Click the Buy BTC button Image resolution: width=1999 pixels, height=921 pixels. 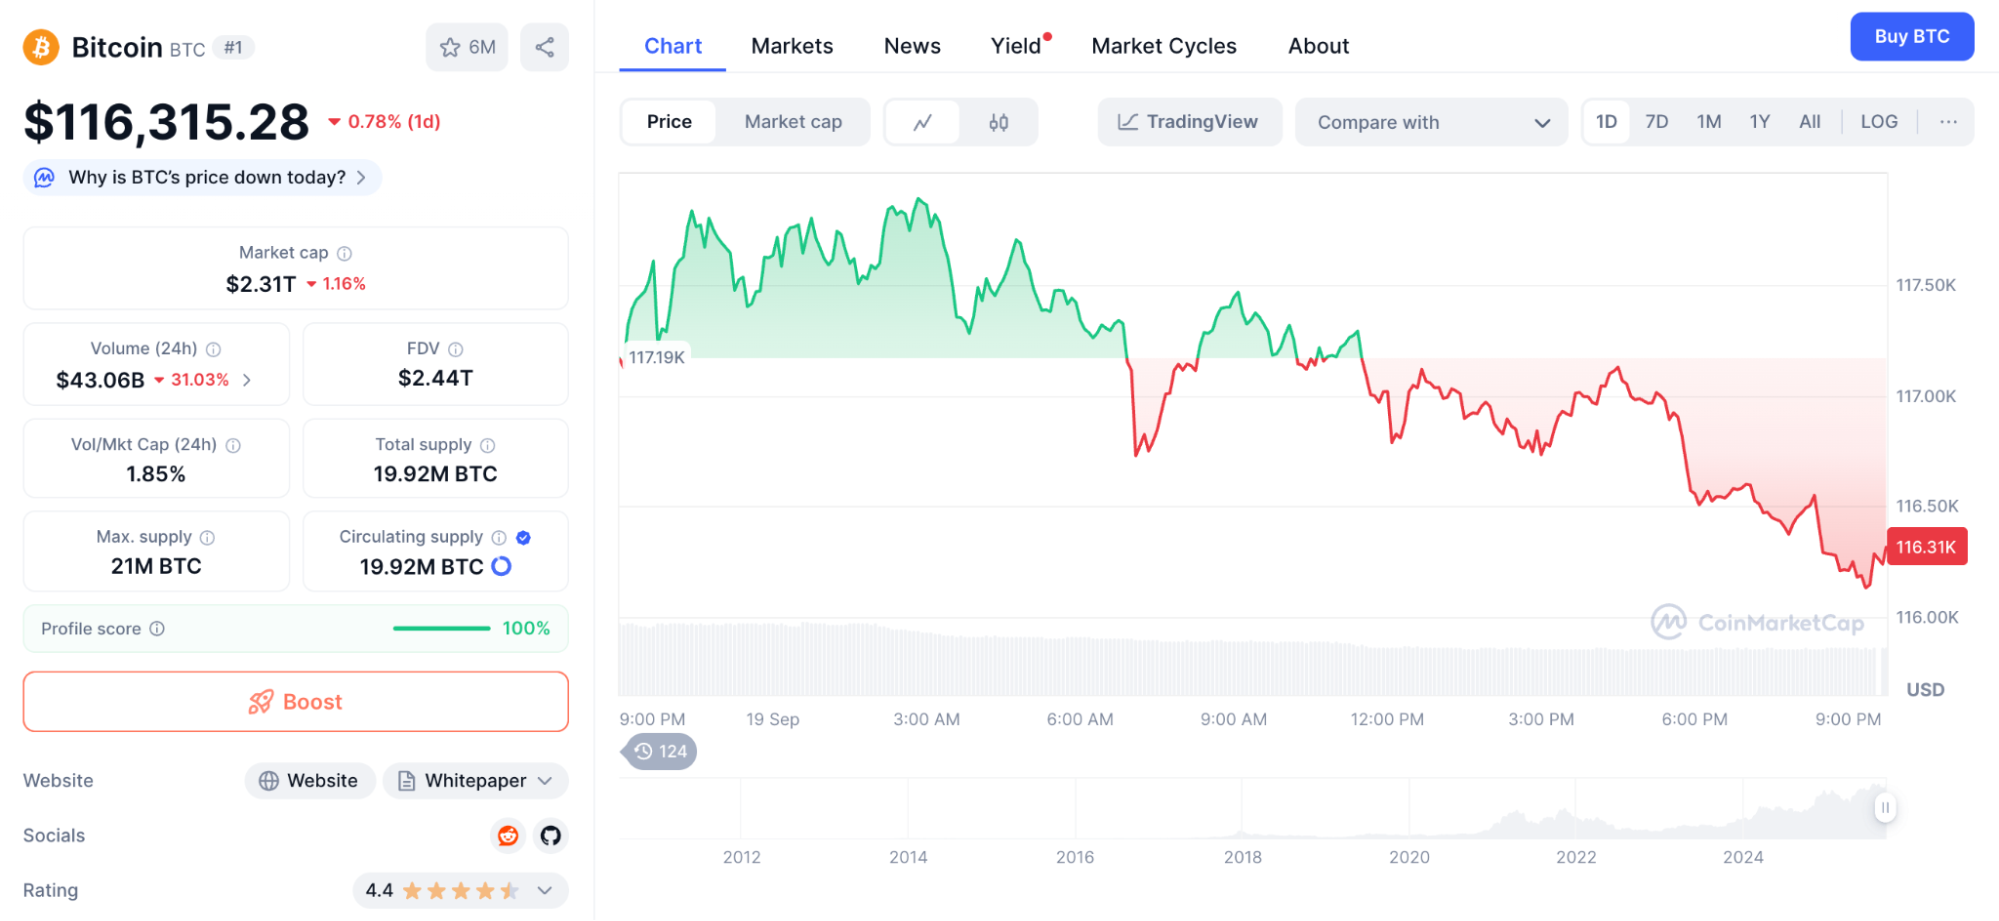[x=1912, y=37]
